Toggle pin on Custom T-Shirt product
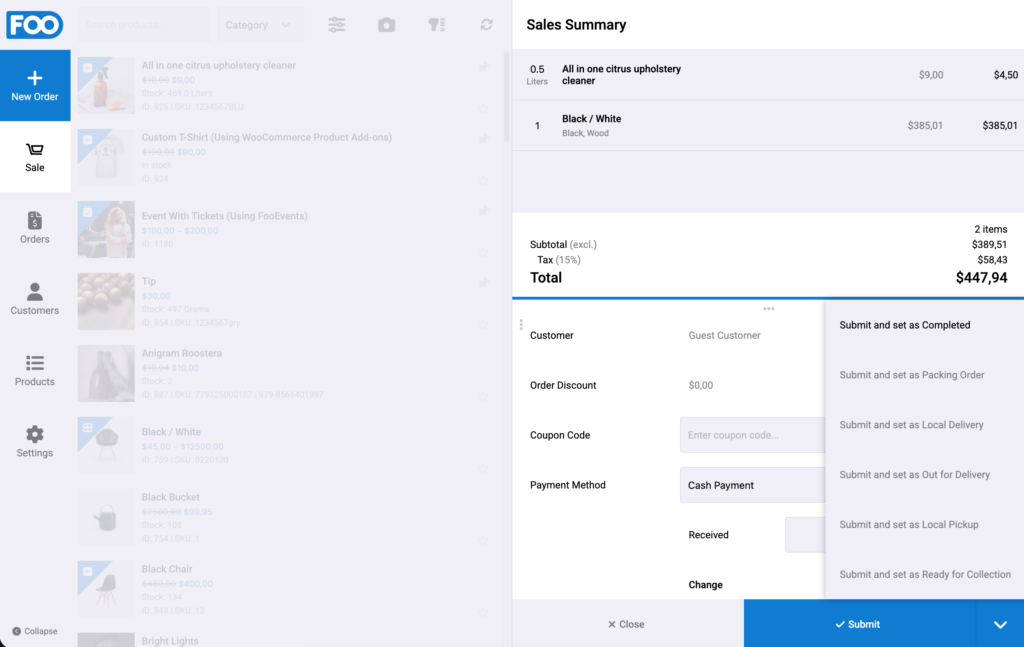Screen dimensions: 1024x647 pyautogui.click(x=483, y=138)
